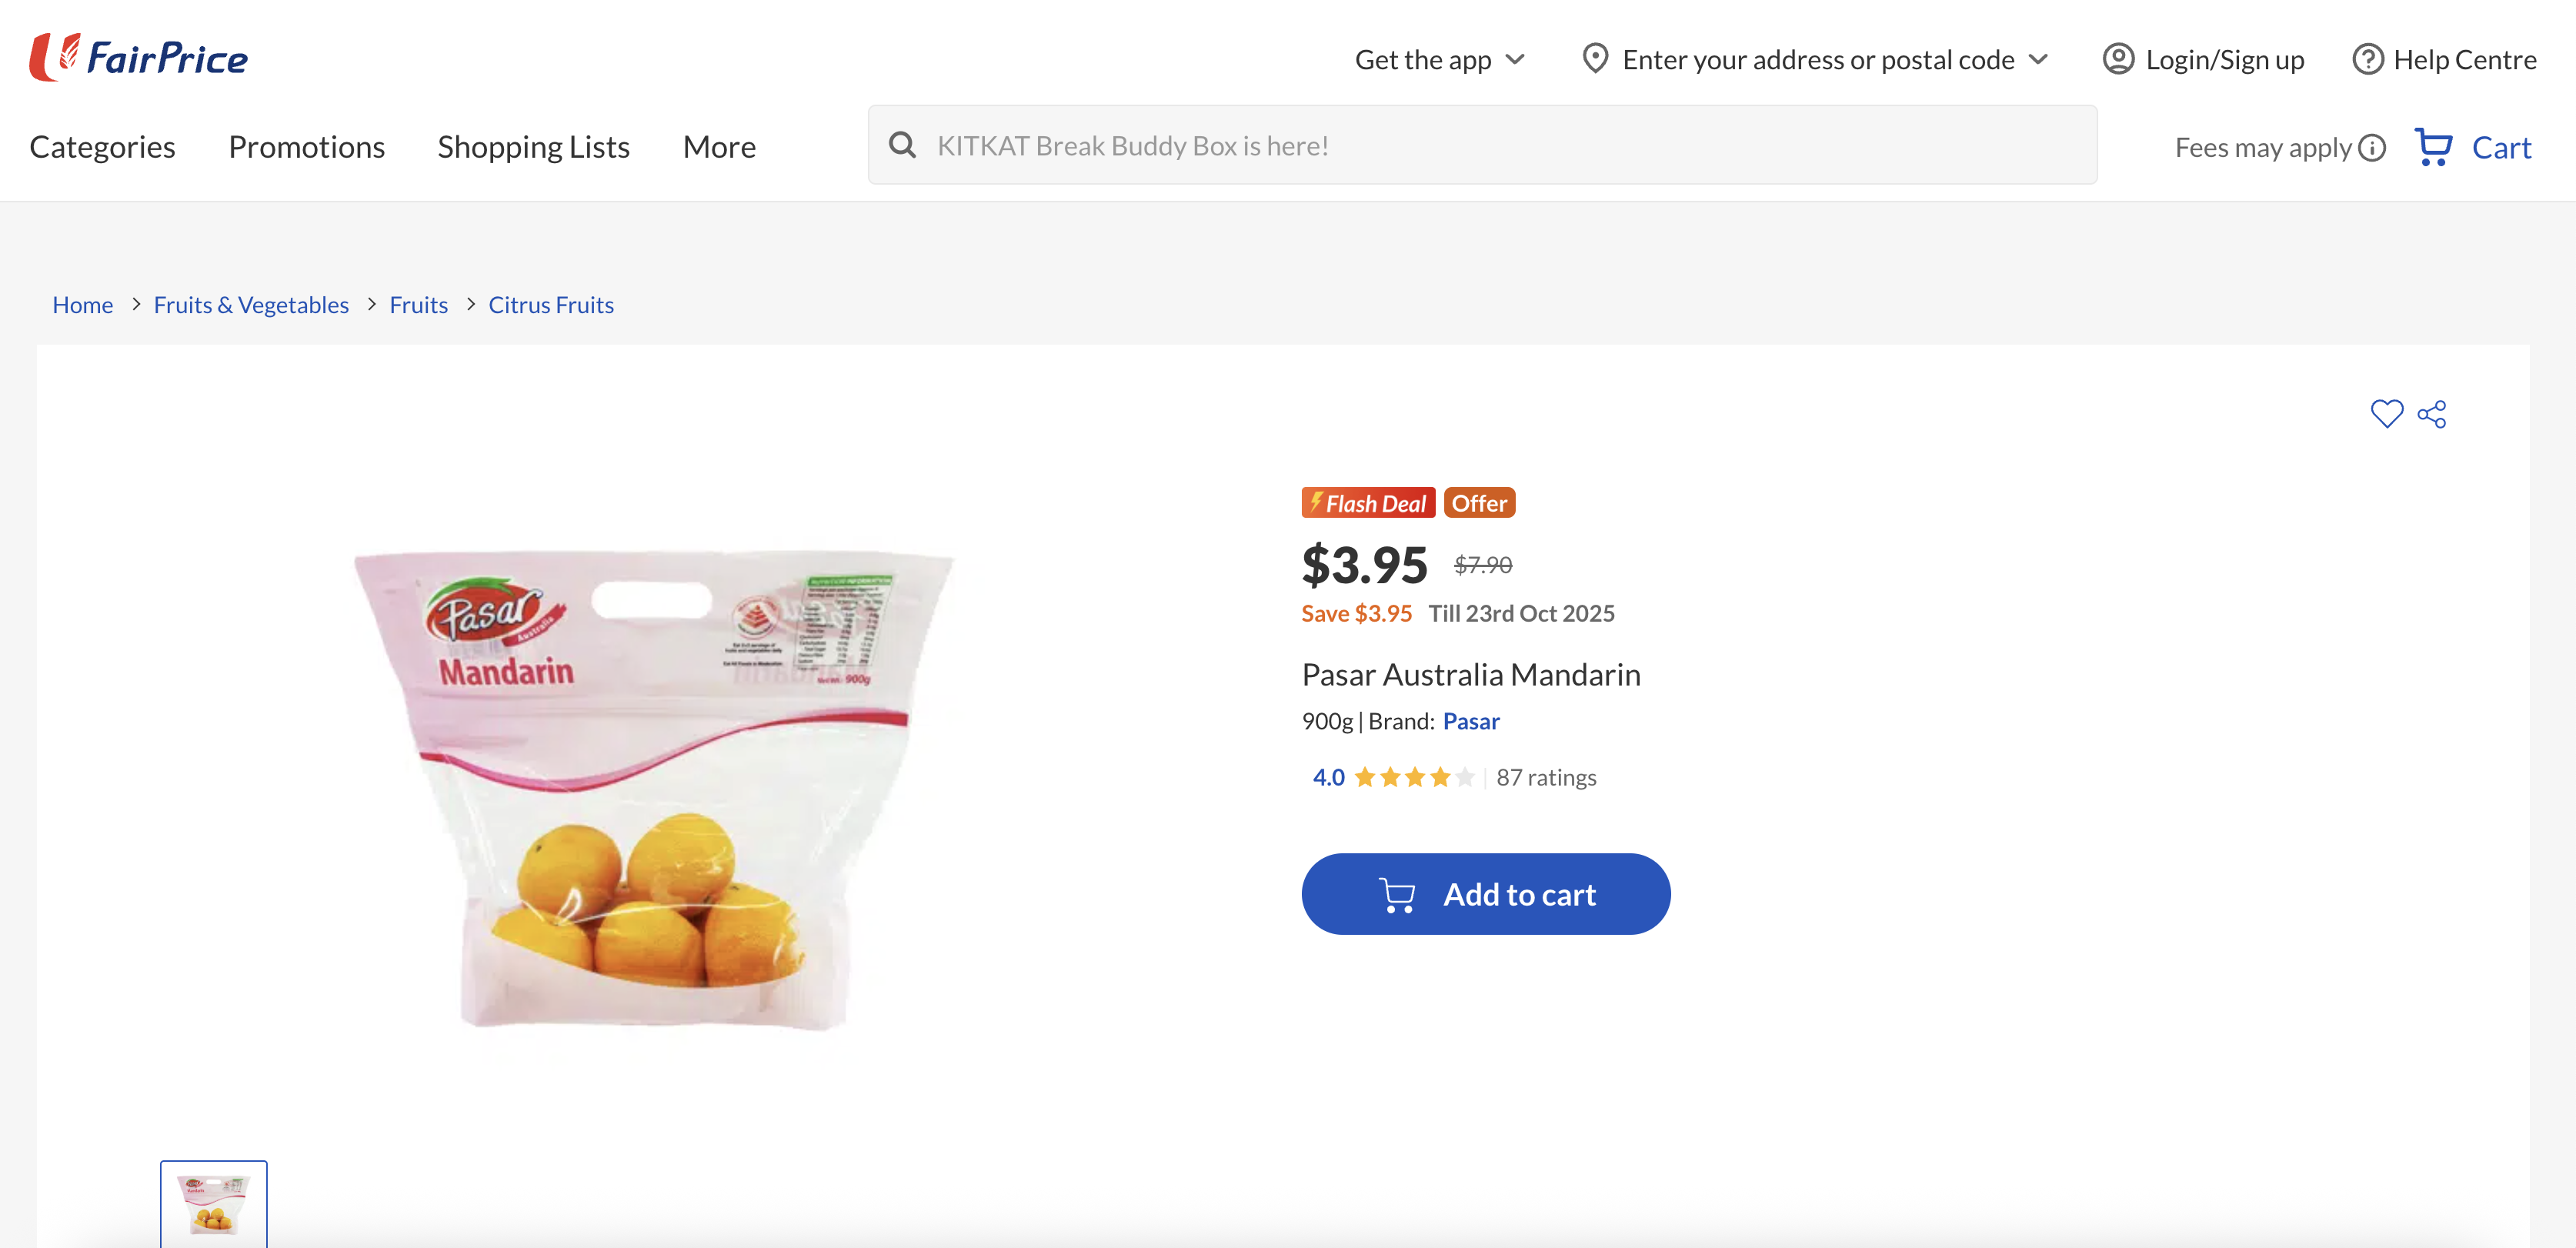Image resolution: width=2576 pixels, height=1248 pixels.
Task: Click the info icon next to Fees may apply
Action: (2372, 147)
